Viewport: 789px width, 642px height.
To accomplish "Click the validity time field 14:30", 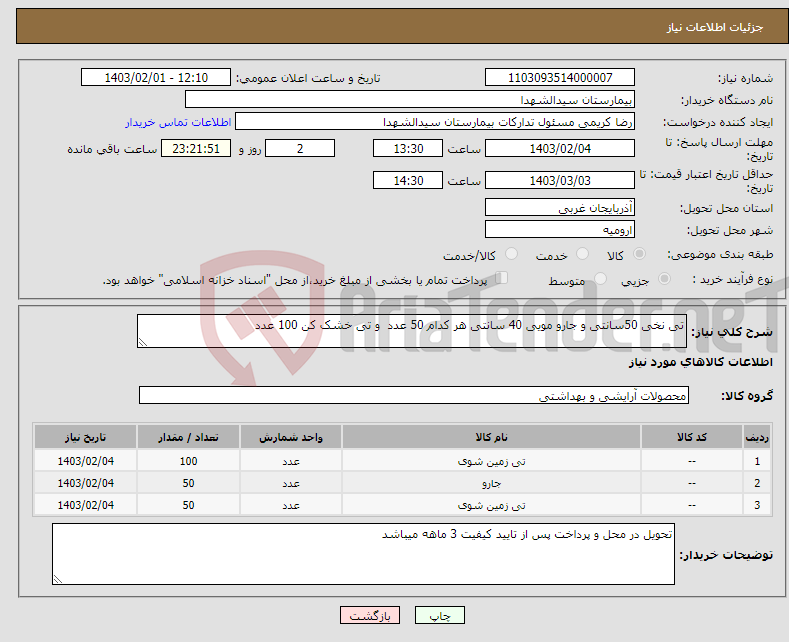I will coord(408,180).
